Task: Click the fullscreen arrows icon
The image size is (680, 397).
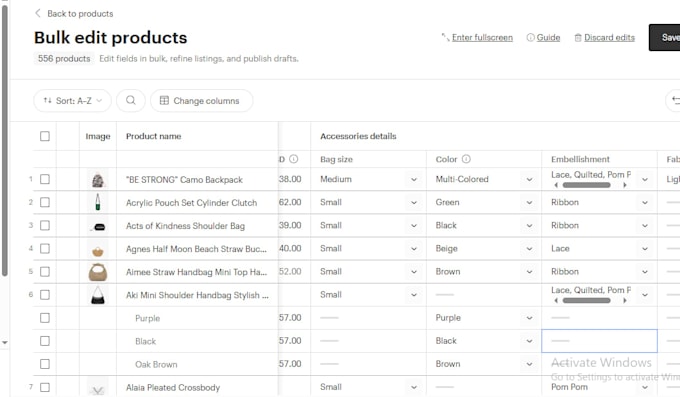Action: [445, 37]
